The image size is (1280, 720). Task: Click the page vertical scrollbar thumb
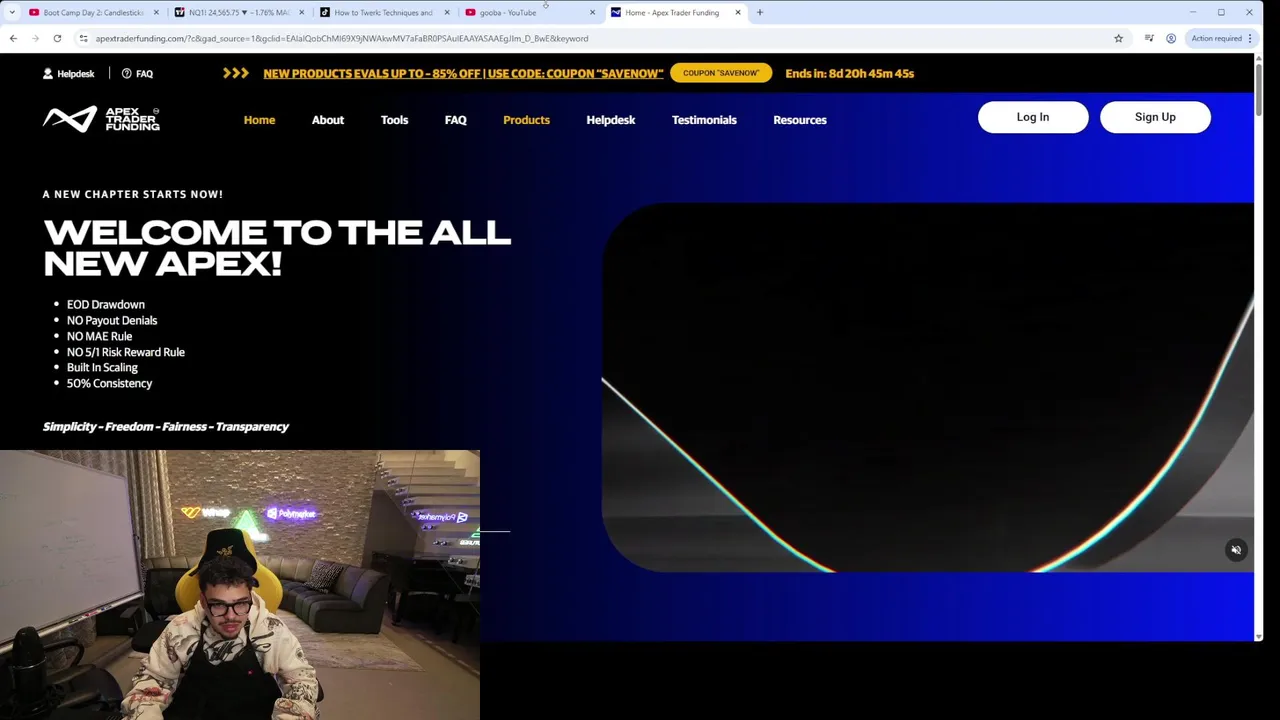1258,88
